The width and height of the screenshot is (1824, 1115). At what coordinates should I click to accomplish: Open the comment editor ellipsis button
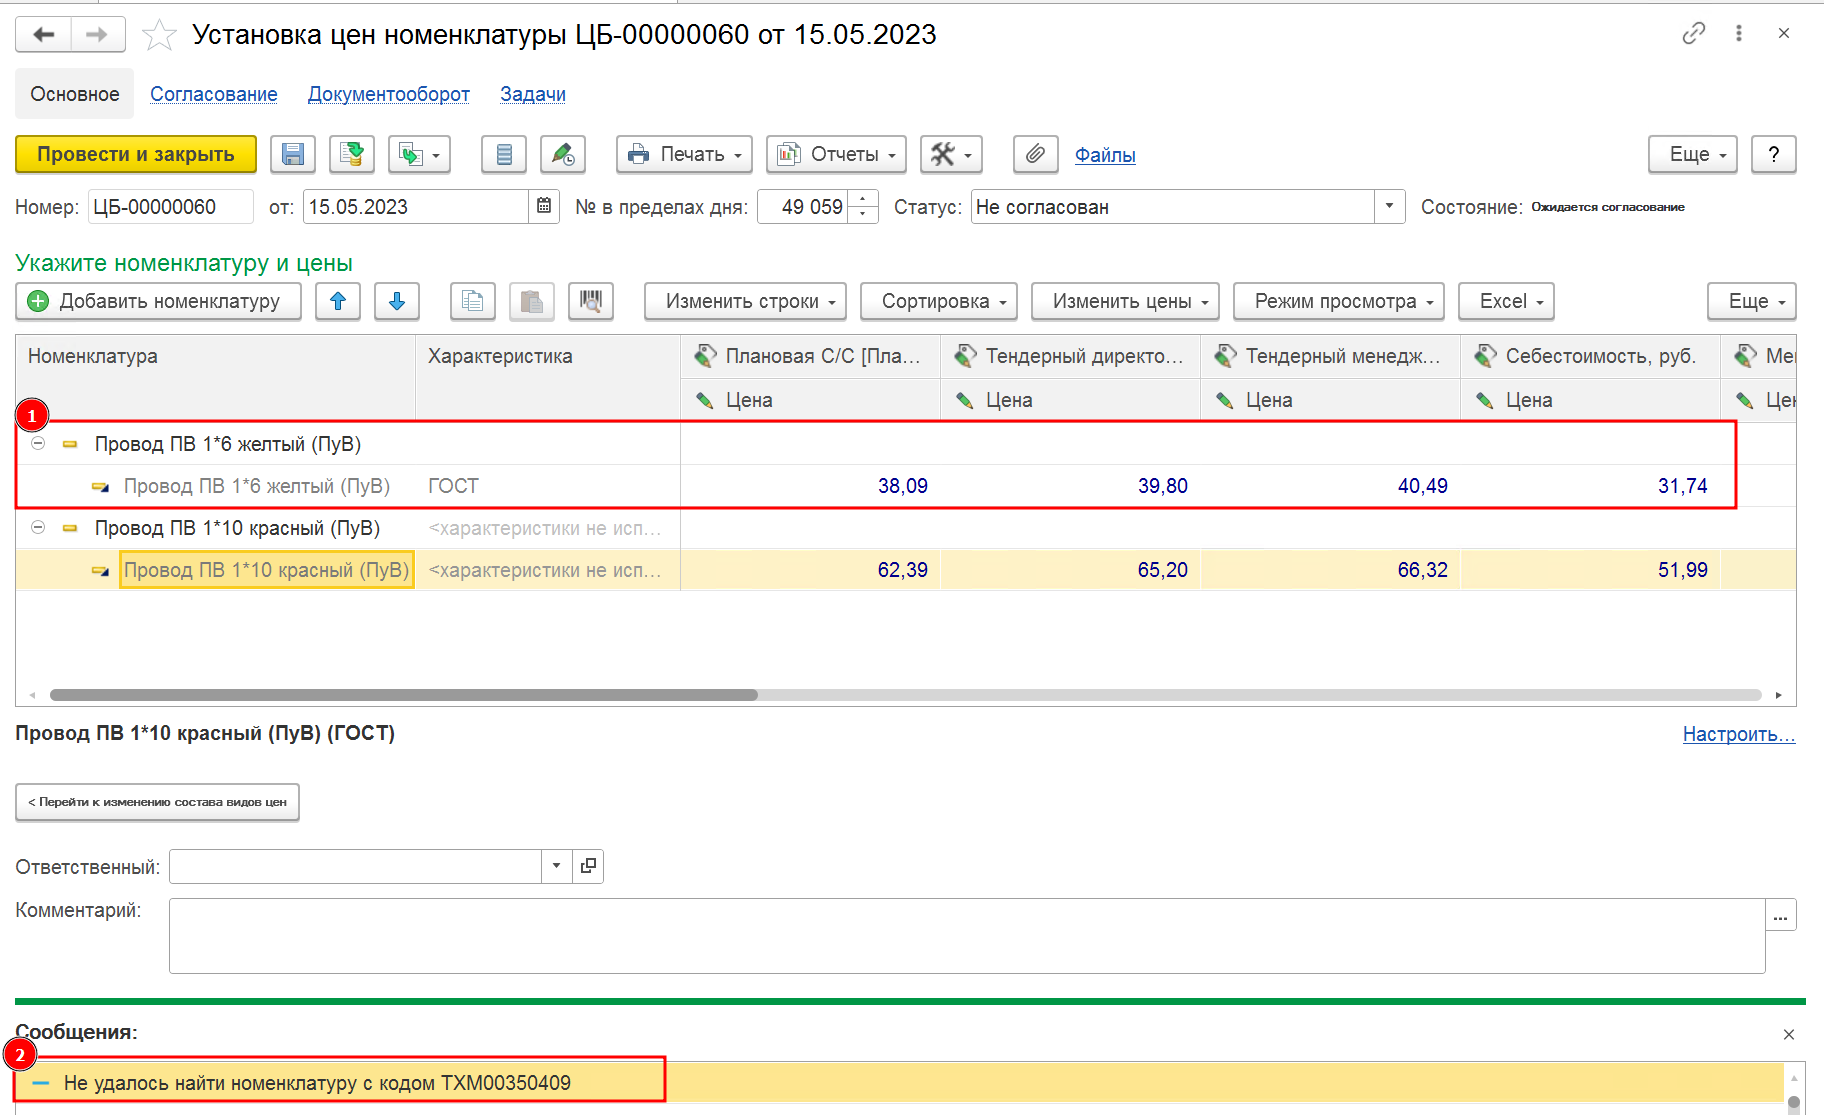(1781, 915)
